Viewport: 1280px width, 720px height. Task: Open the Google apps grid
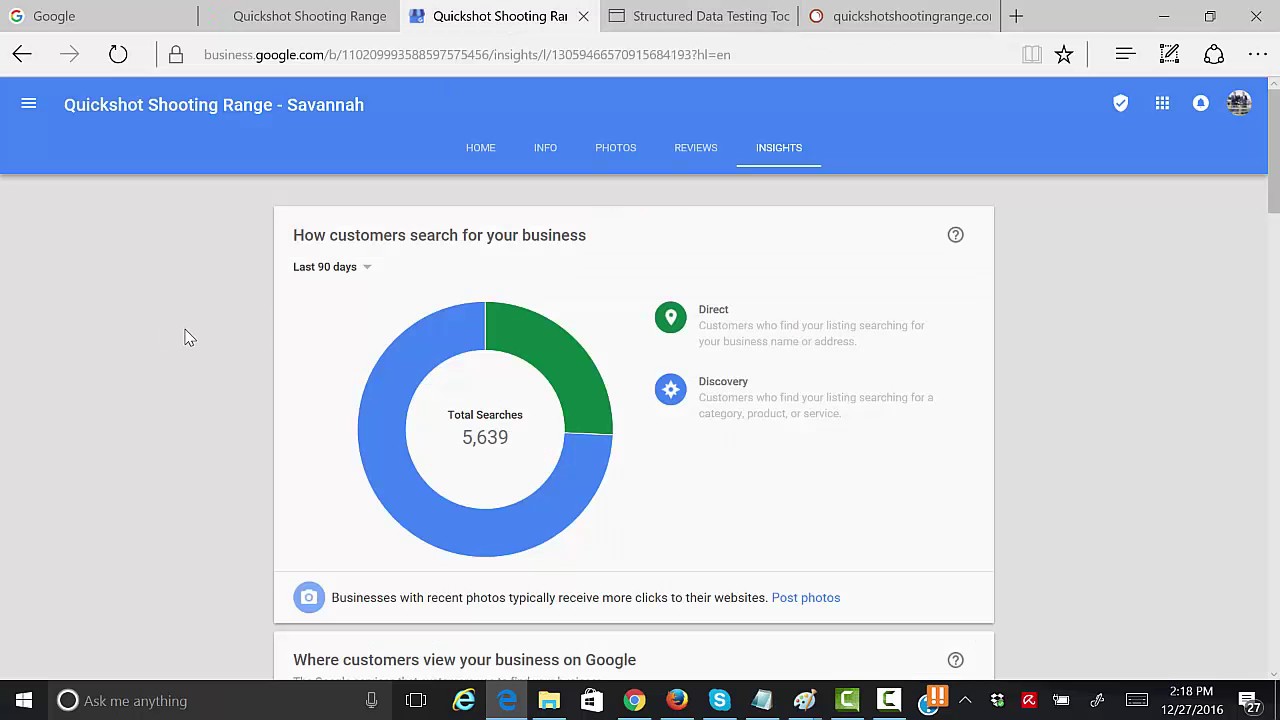click(1162, 104)
